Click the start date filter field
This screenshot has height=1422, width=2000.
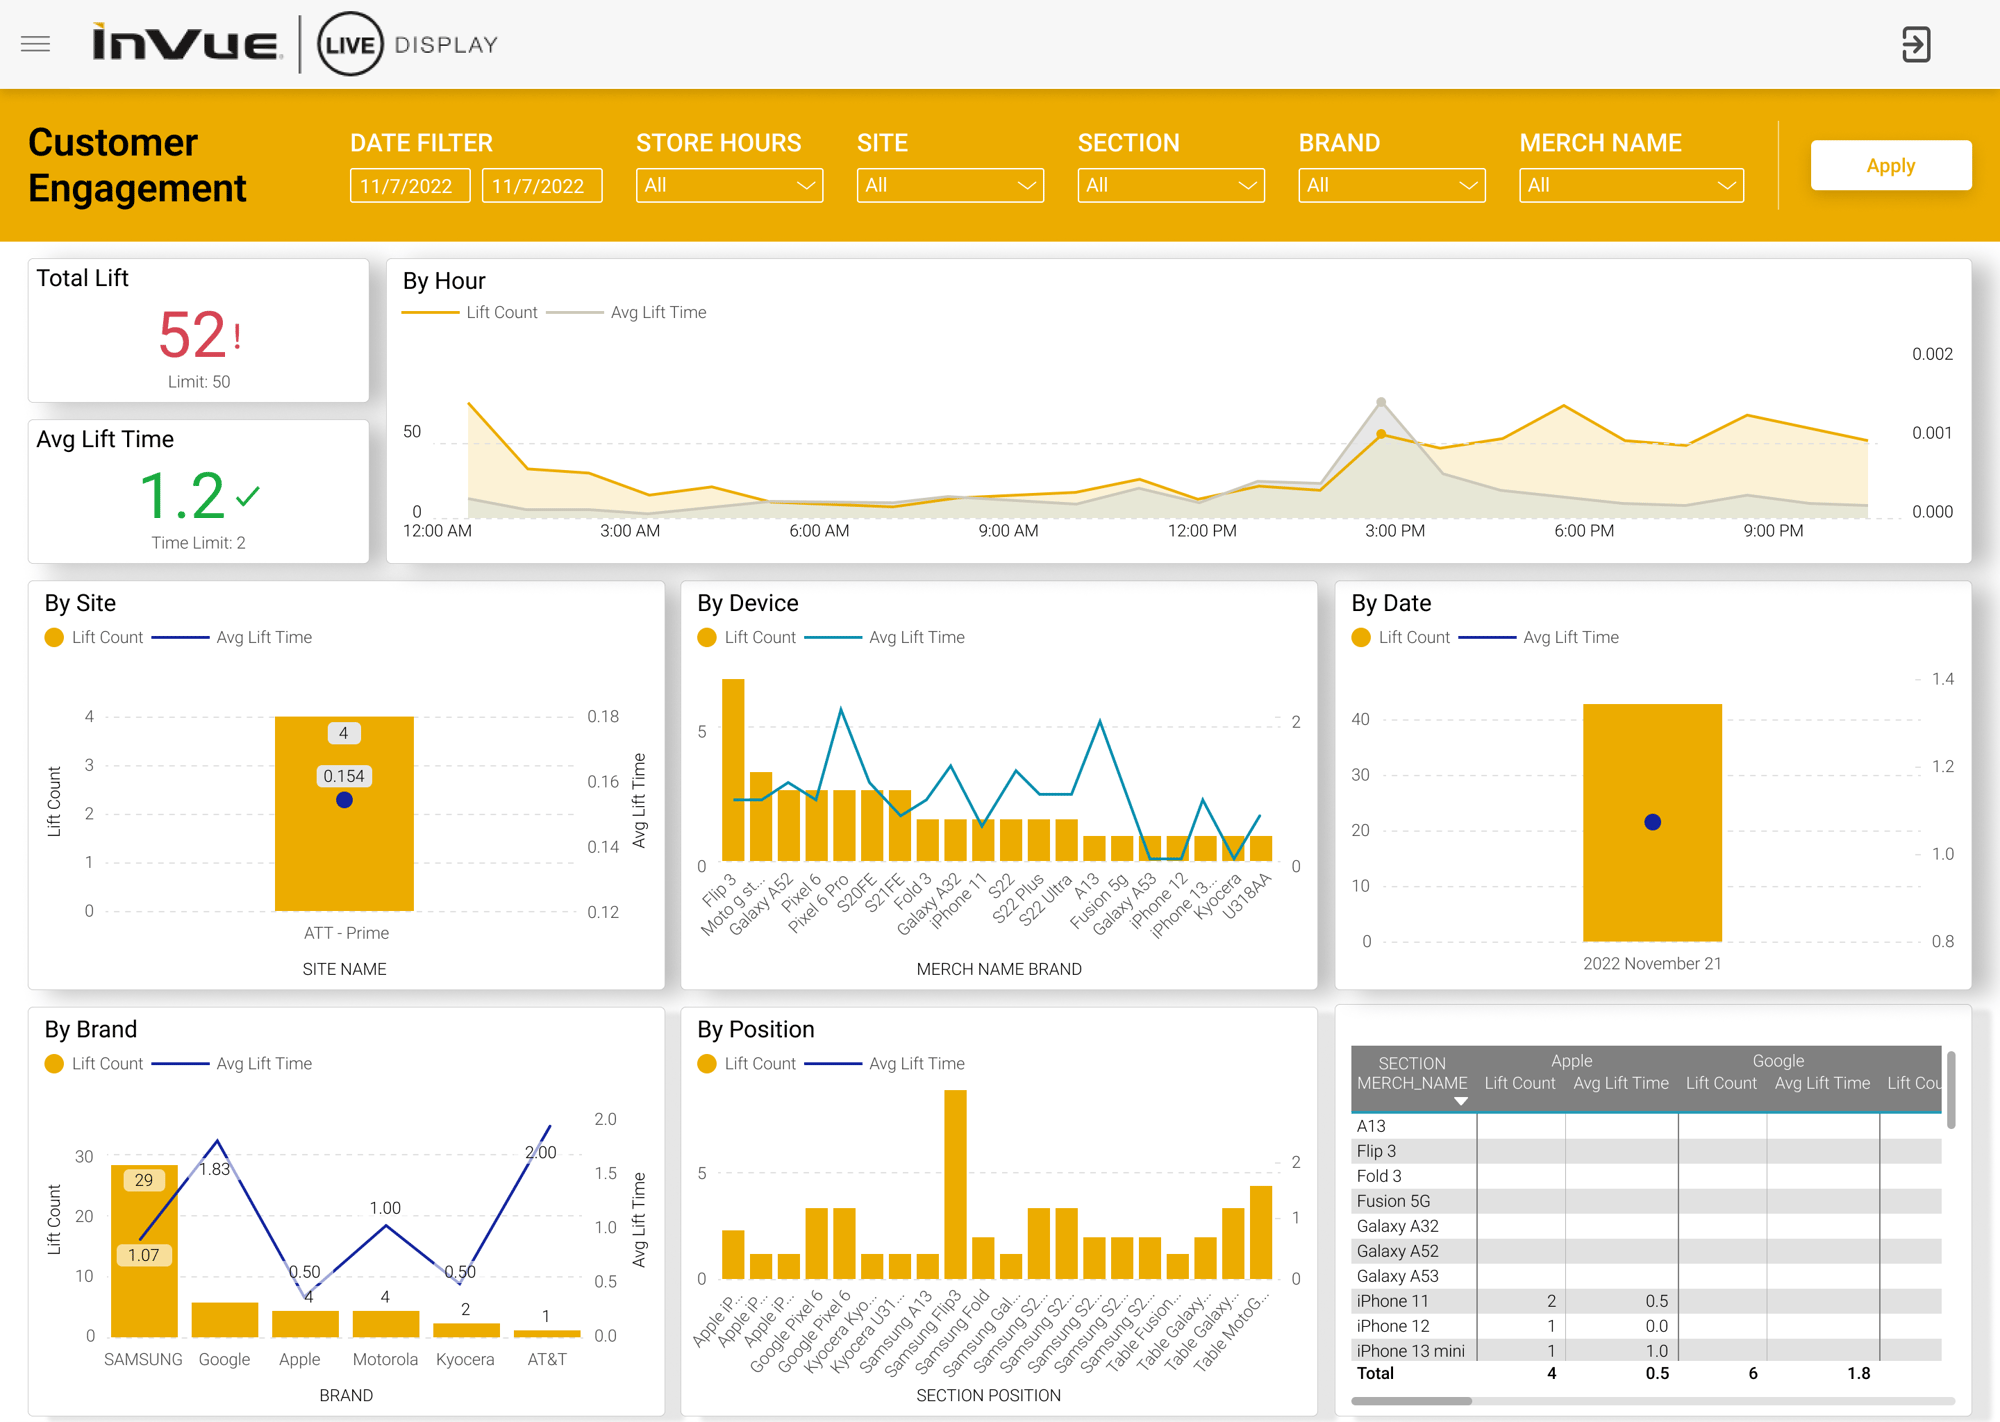(x=409, y=186)
